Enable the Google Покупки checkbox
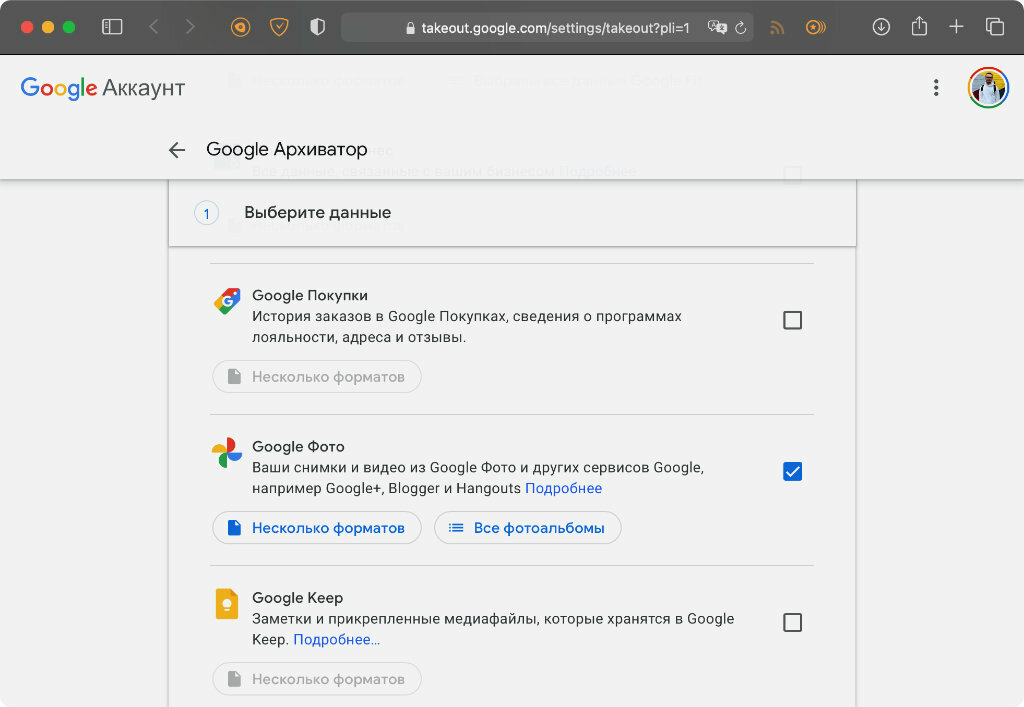1024x707 pixels. tap(792, 320)
